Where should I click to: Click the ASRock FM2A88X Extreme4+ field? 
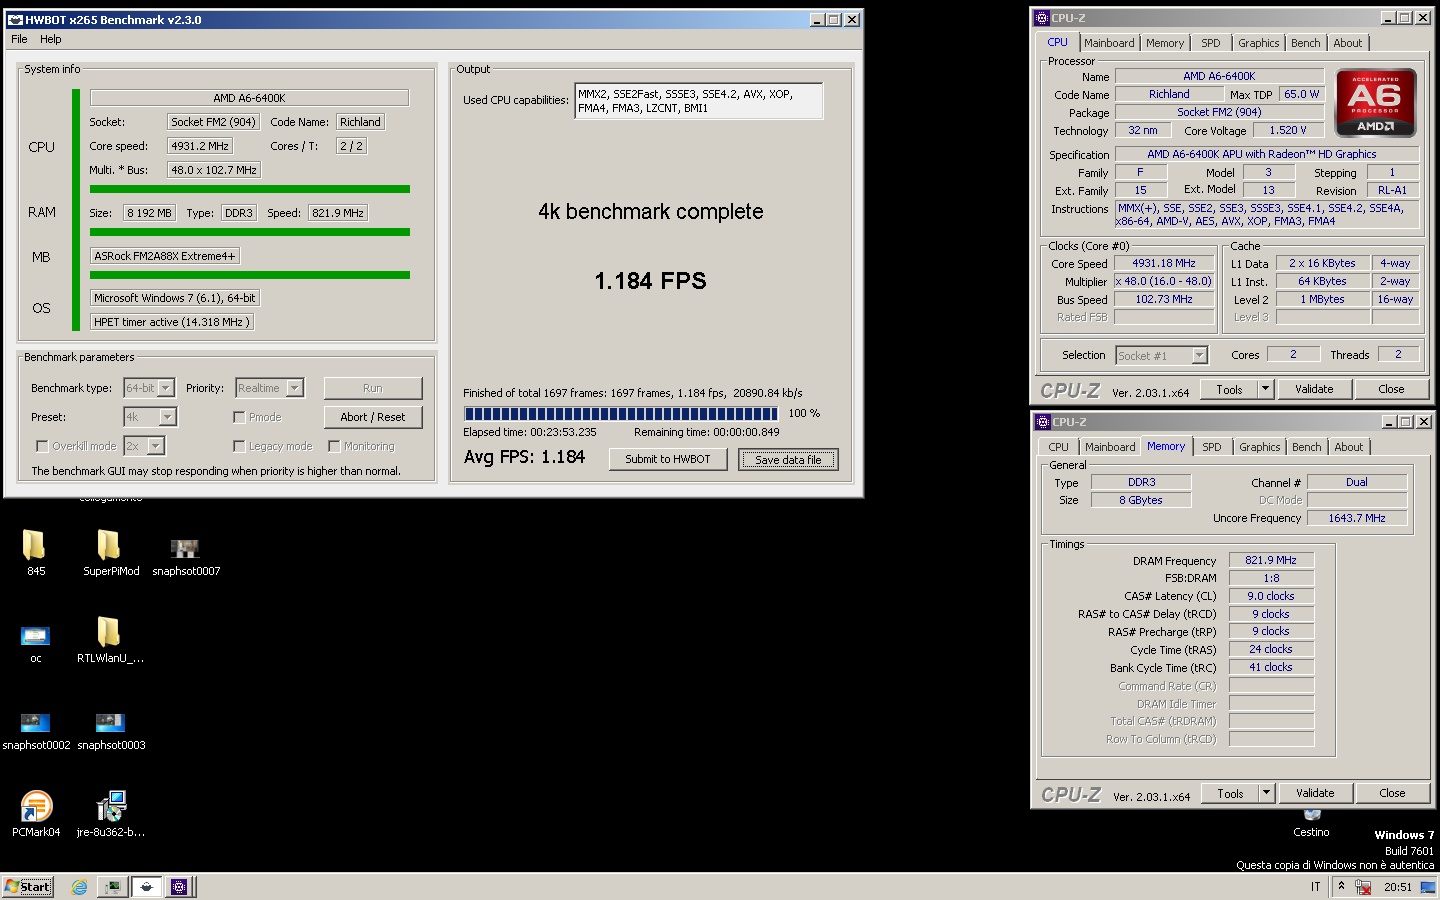tap(165, 256)
